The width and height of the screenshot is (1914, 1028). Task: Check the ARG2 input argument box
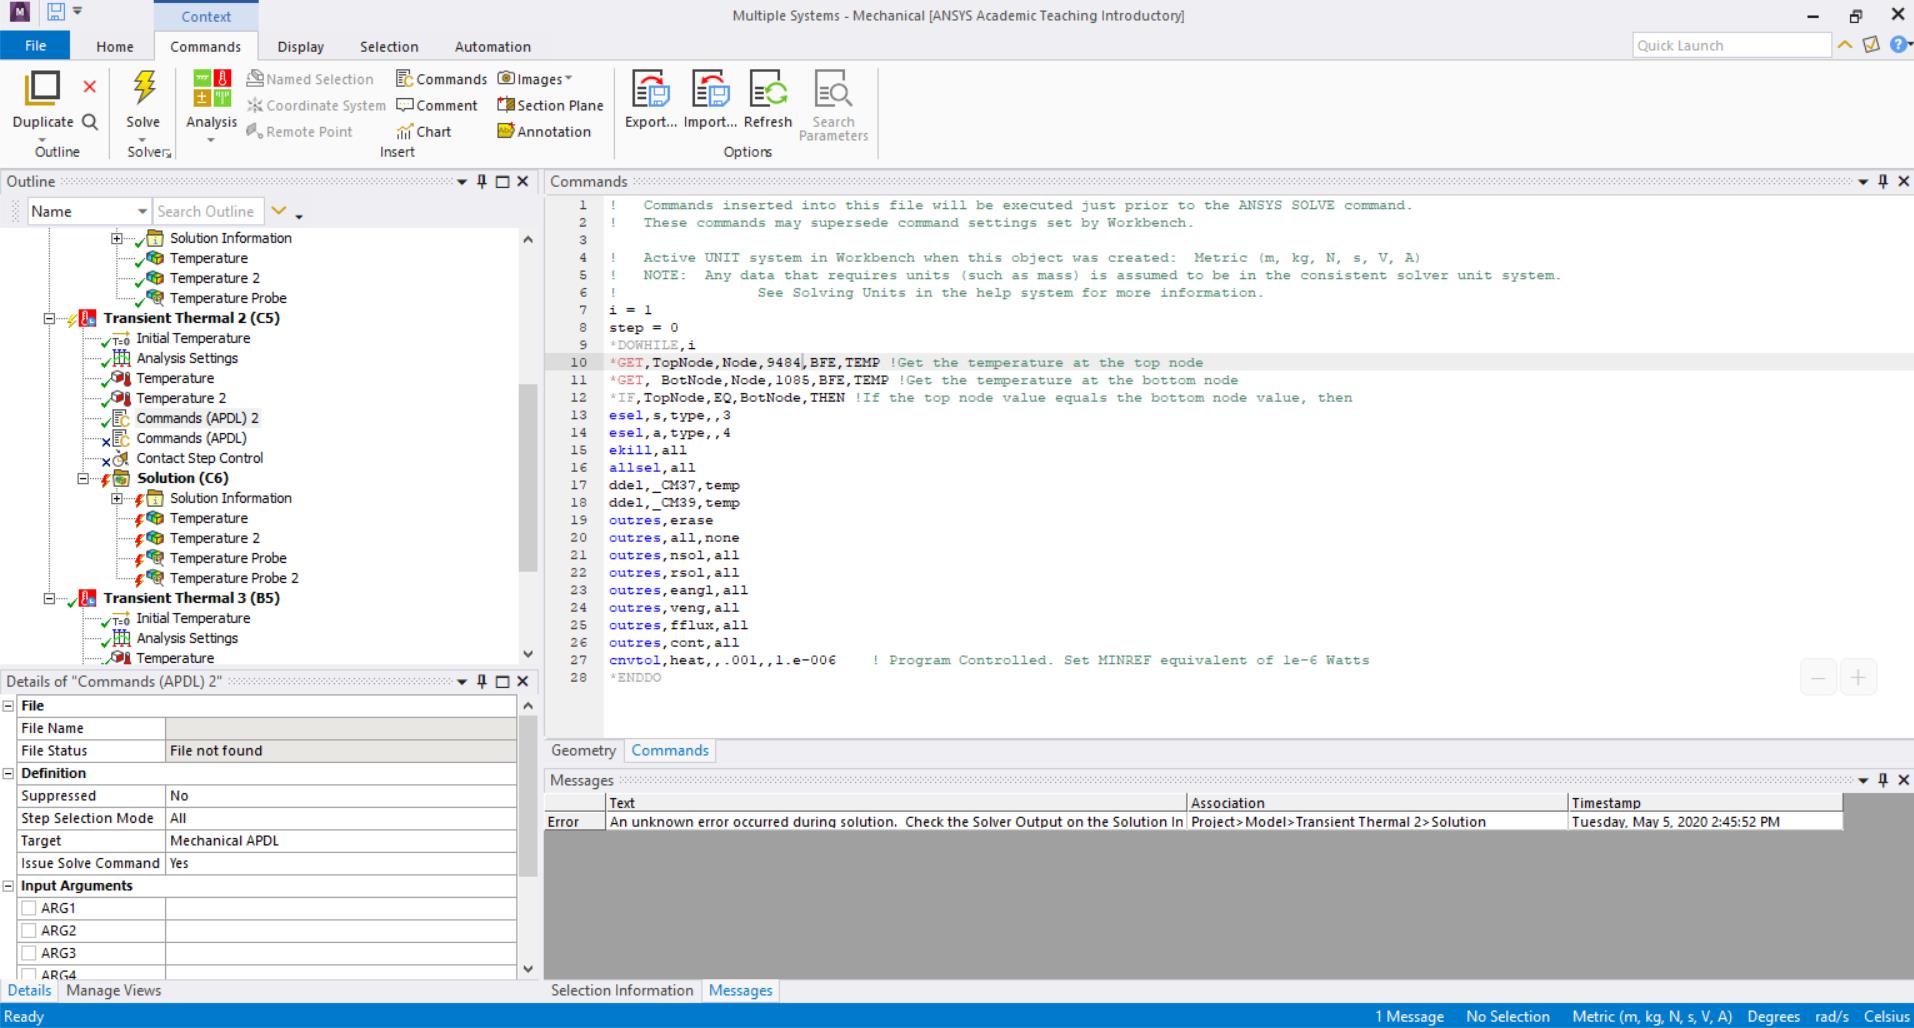29,930
